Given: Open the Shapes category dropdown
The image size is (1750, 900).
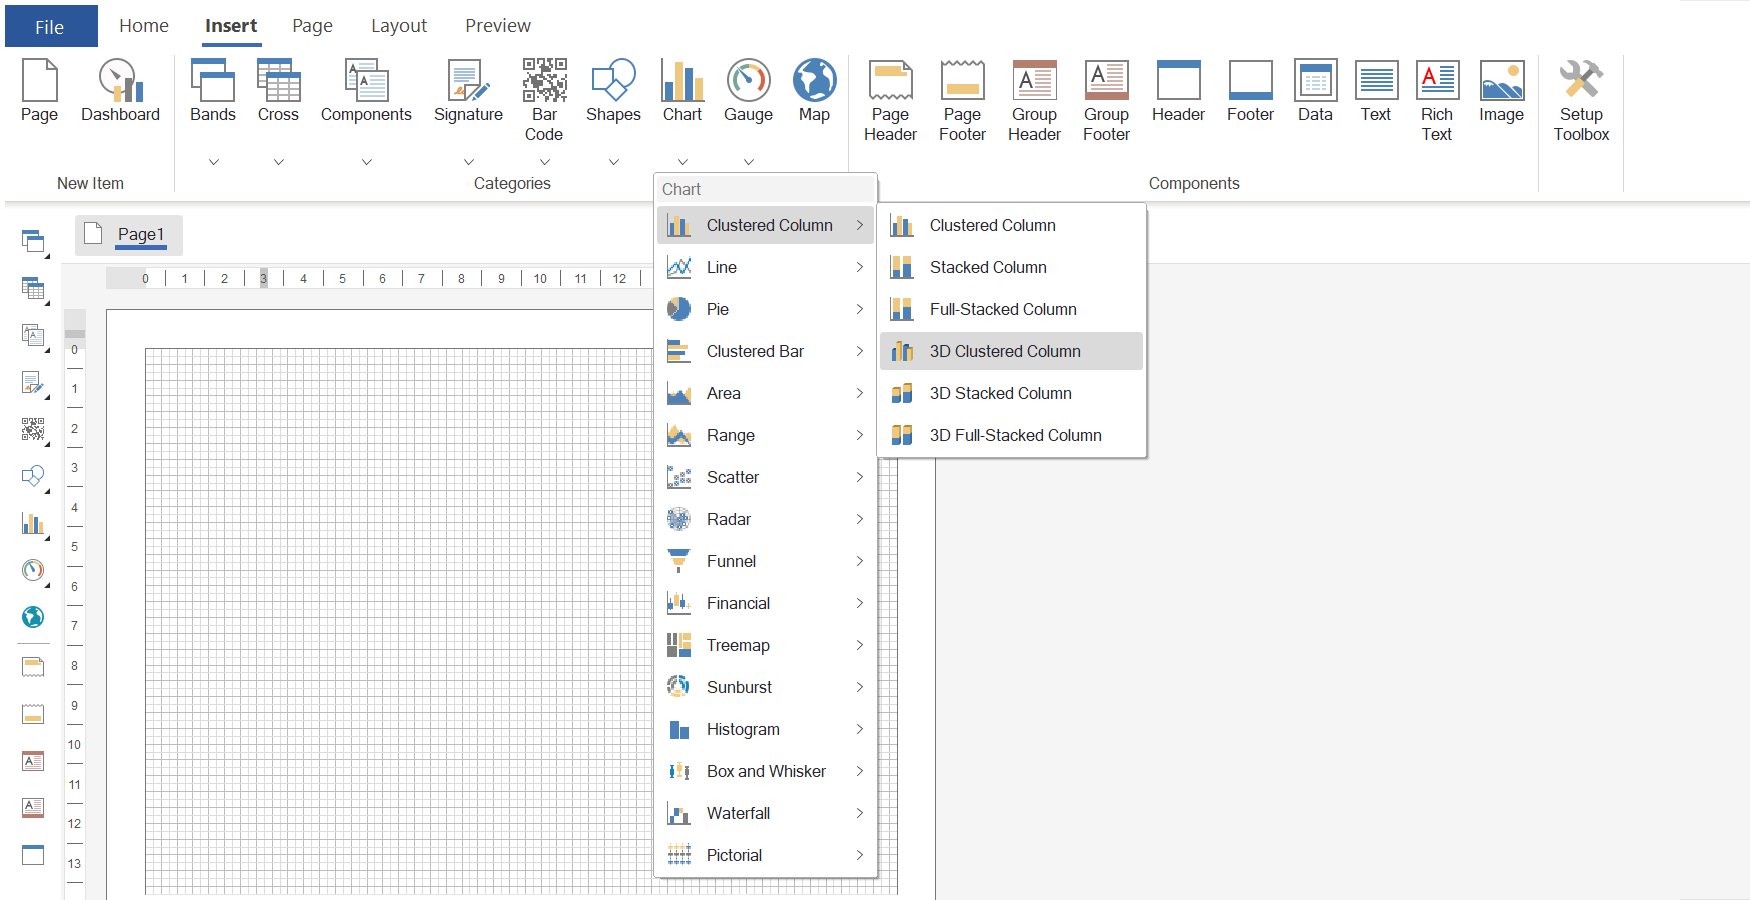Looking at the screenshot, I should click(613, 161).
